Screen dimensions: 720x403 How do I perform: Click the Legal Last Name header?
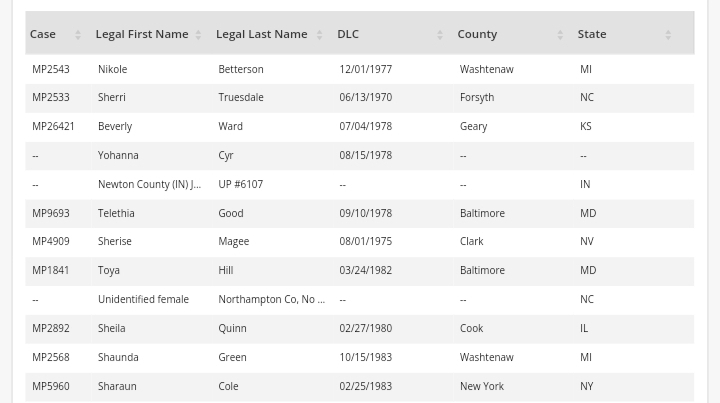tap(261, 34)
